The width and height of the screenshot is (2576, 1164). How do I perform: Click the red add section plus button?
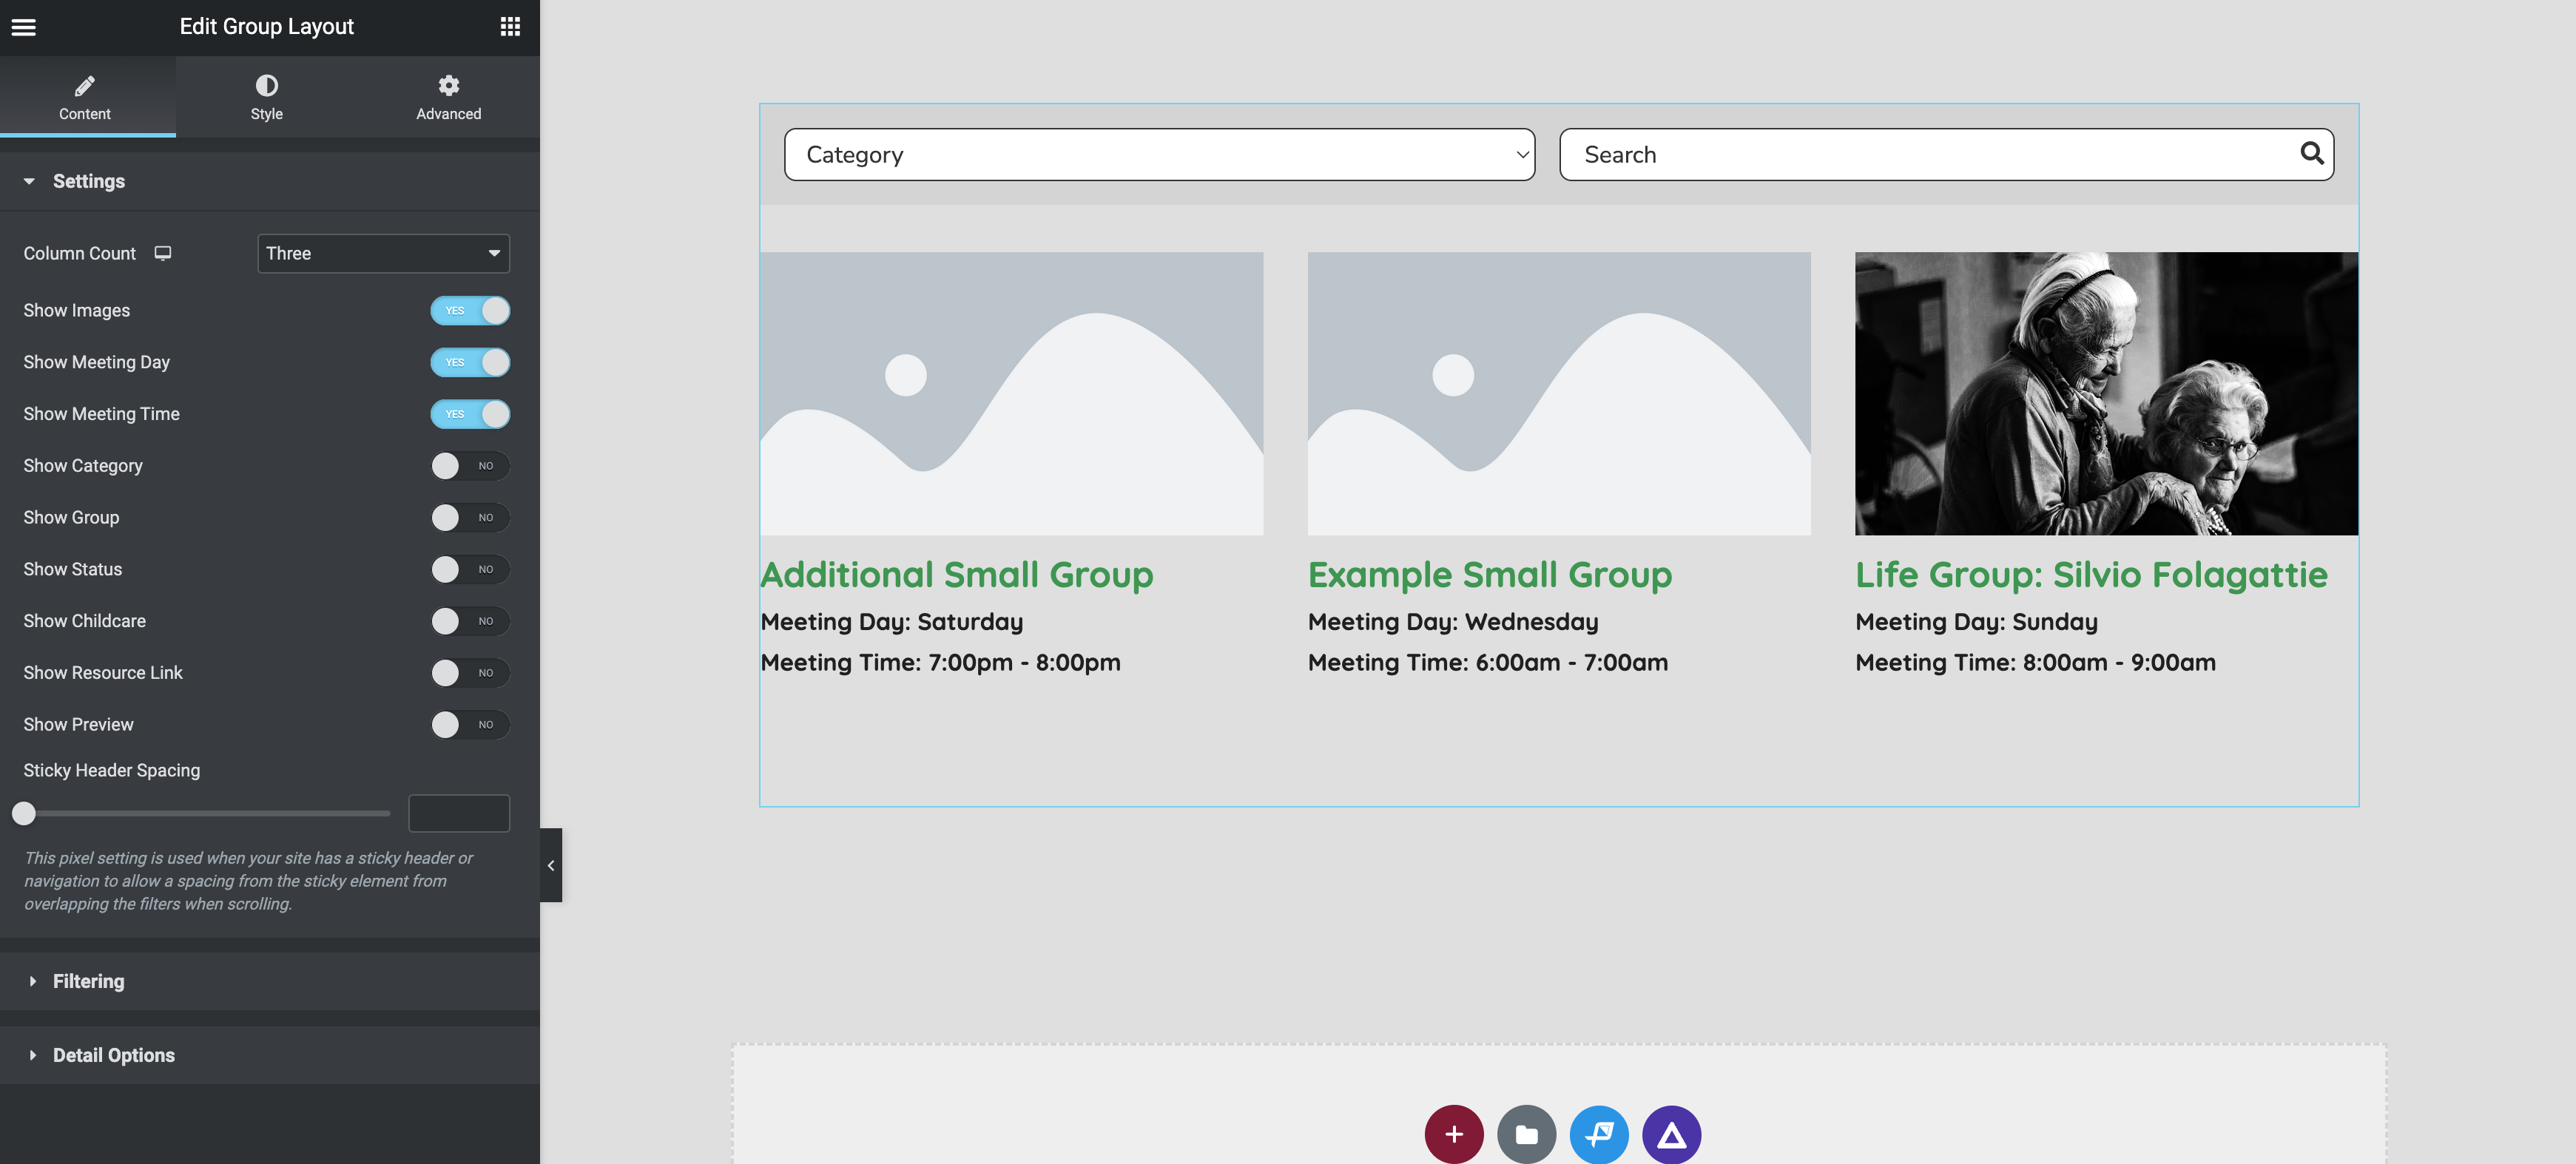1454,1134
